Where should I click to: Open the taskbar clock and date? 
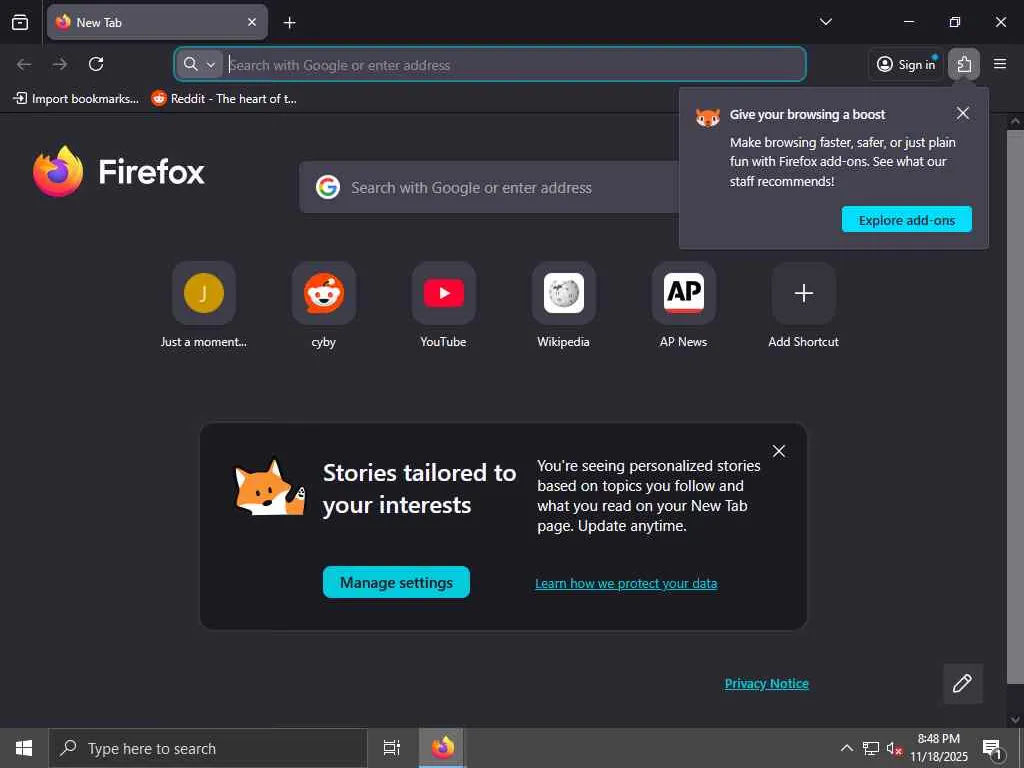pyautogui.click(x=939, y=748)
